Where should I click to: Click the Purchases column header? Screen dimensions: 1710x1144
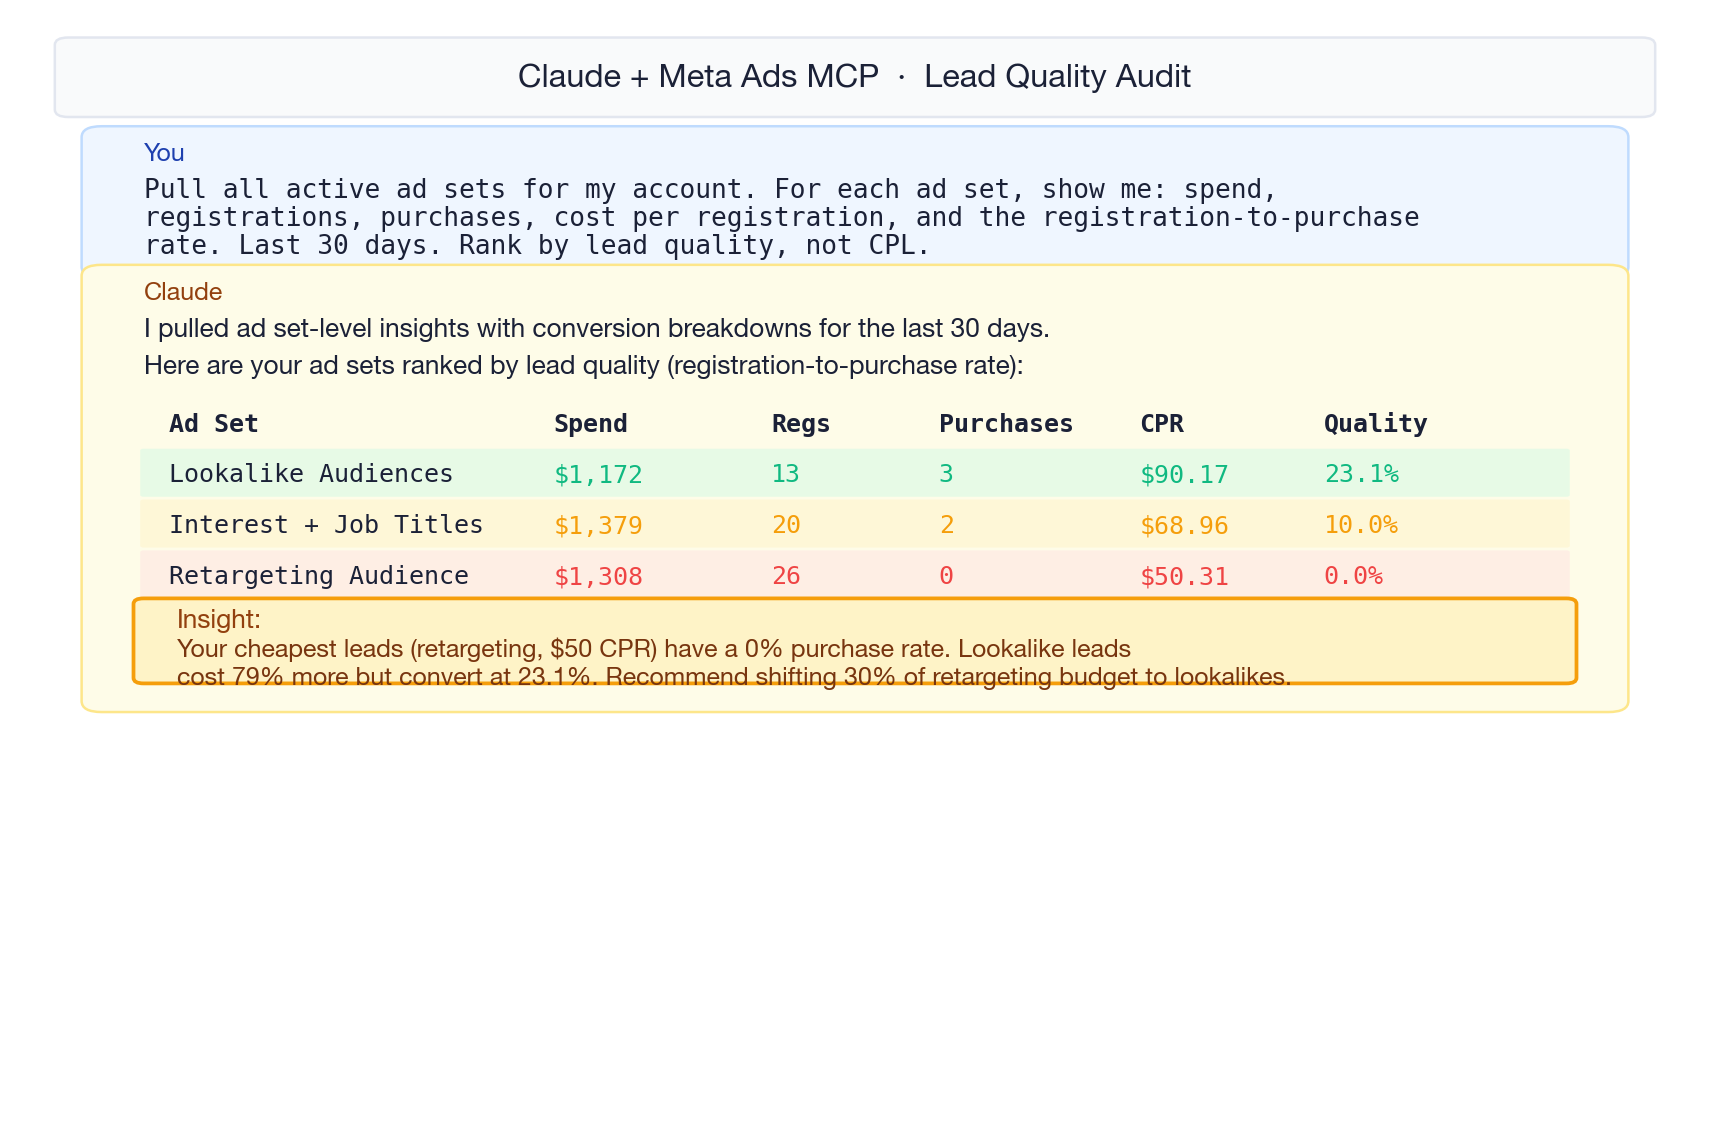tap(1006, 423)
